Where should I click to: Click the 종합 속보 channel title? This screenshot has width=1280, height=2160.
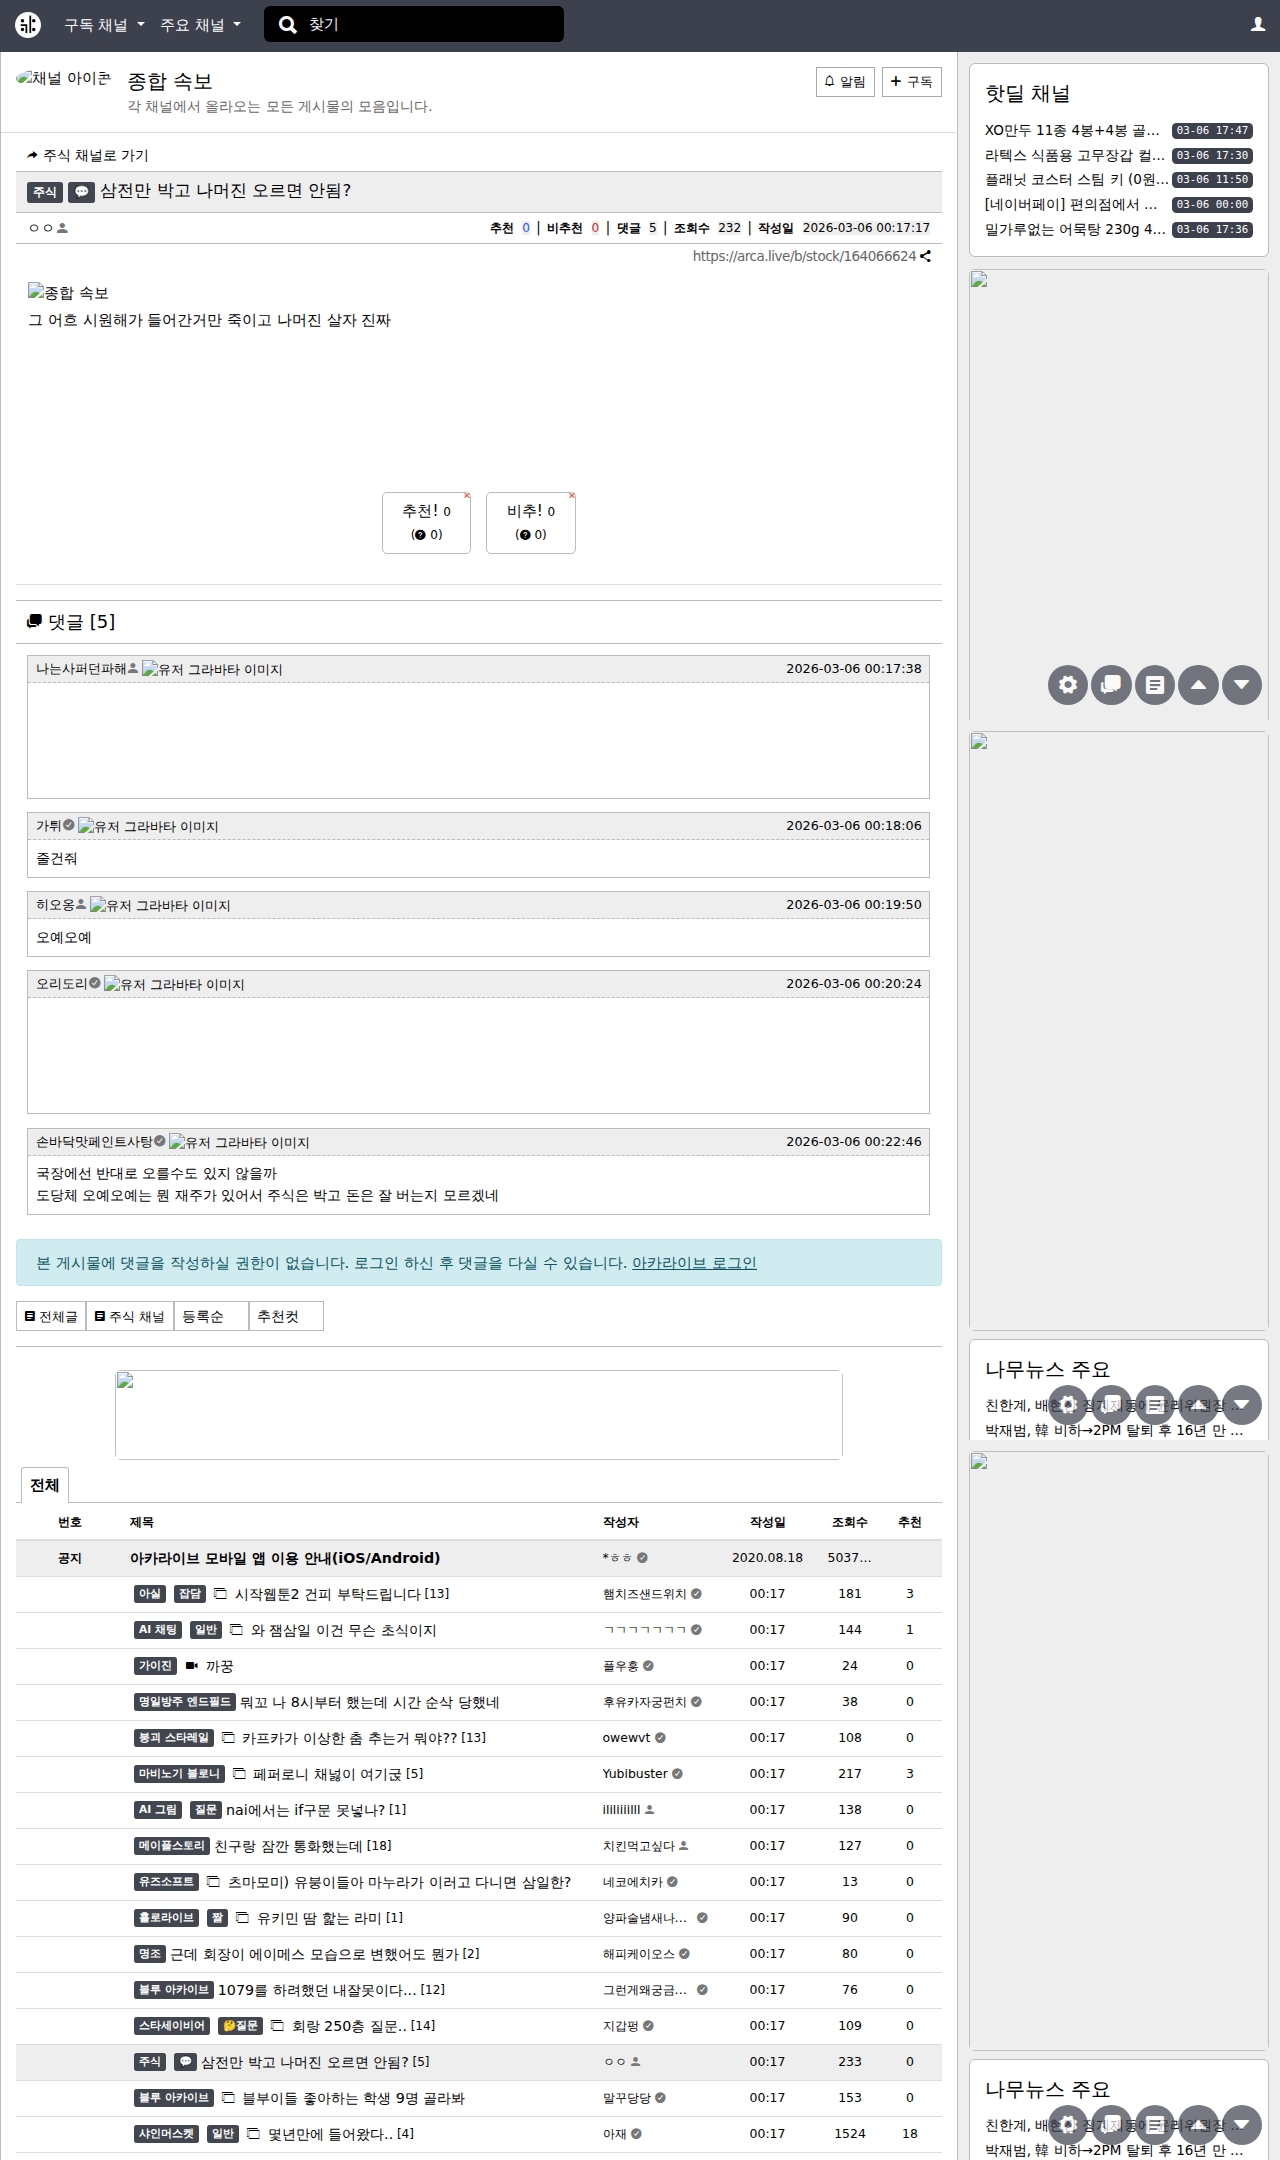[x=170, y=81]
